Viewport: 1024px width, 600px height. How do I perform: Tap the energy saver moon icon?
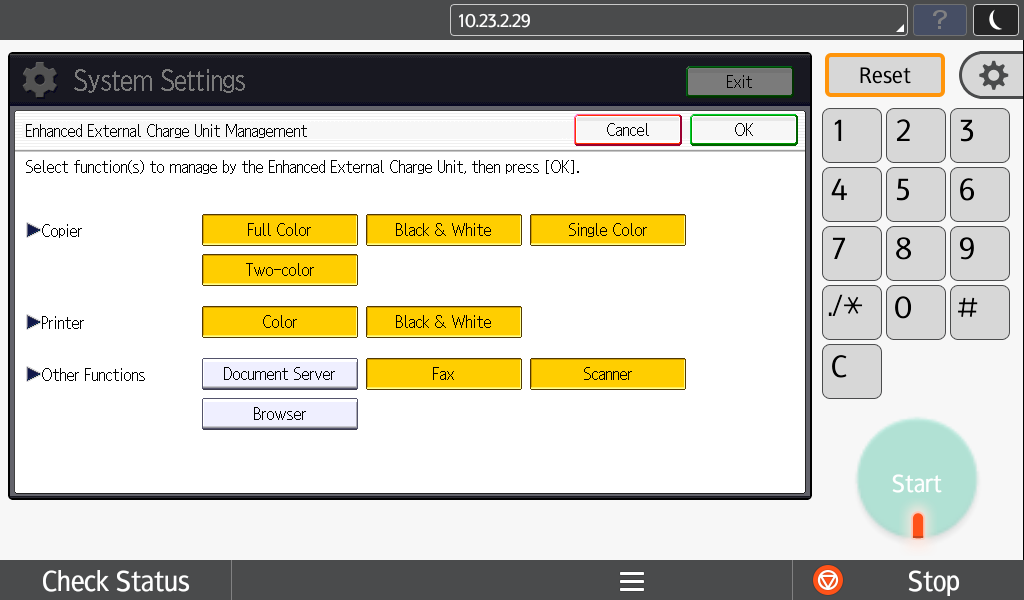point(995,20)
